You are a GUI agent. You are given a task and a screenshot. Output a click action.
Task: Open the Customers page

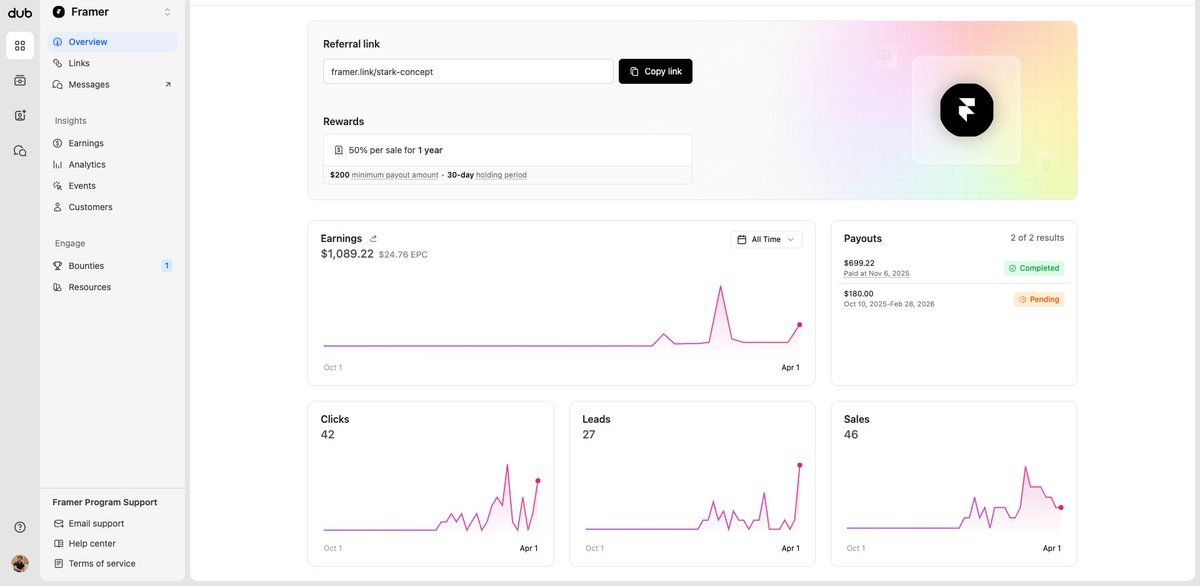tap(112, 207)
